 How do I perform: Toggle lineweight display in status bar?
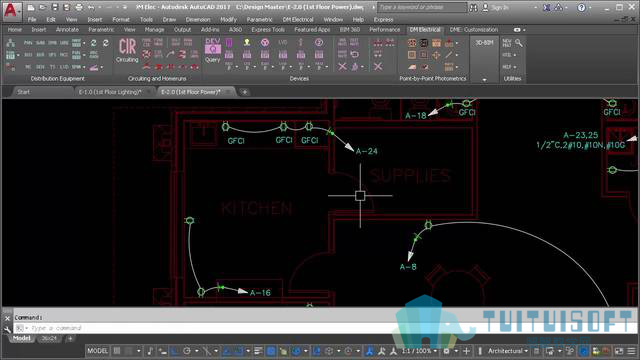tap(258, 351)
